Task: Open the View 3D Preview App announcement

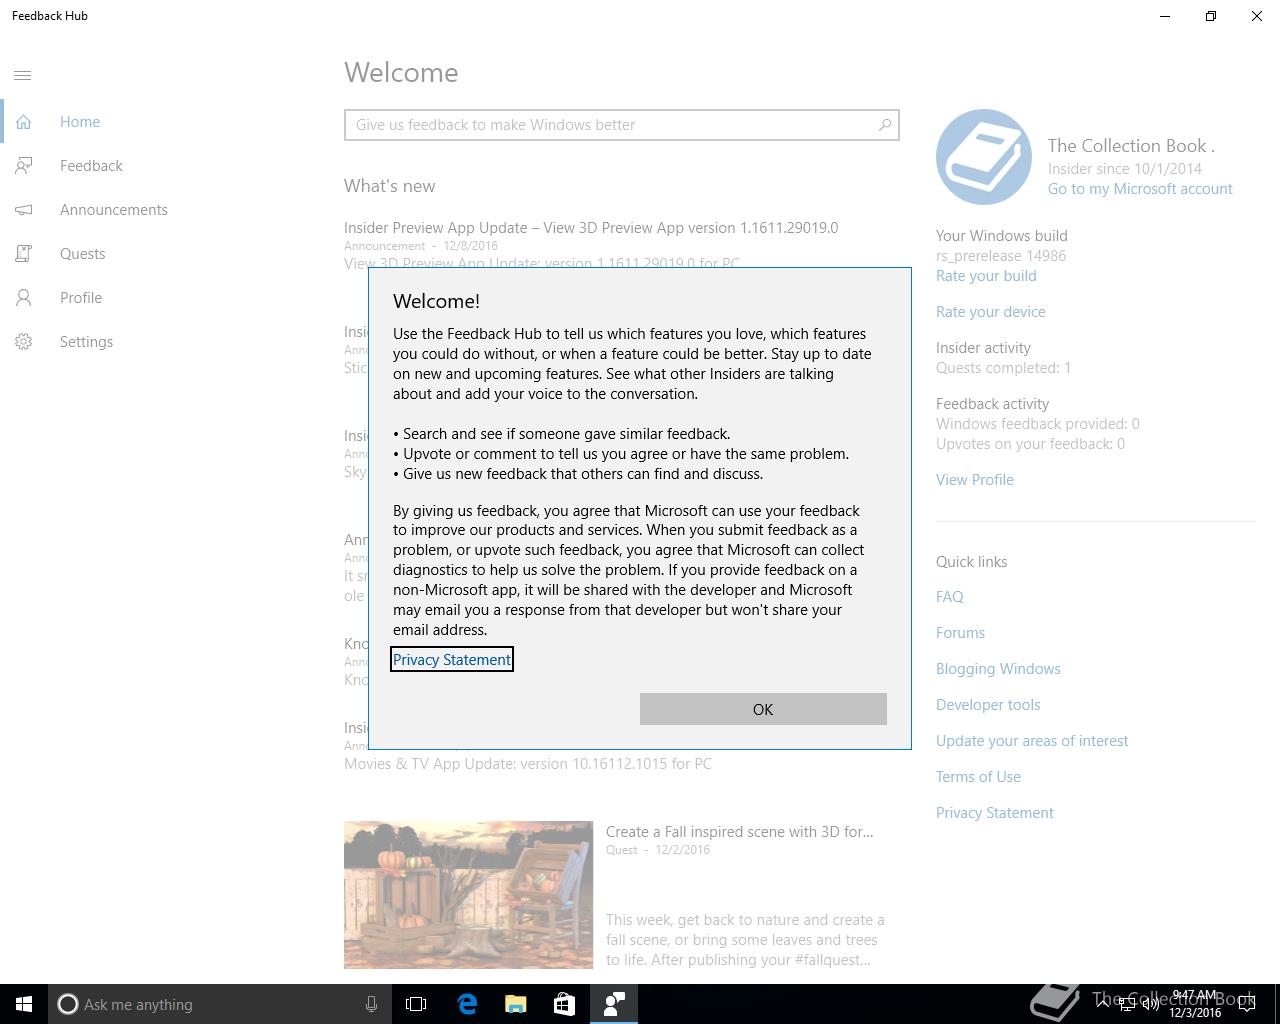Action: [591, 228]
